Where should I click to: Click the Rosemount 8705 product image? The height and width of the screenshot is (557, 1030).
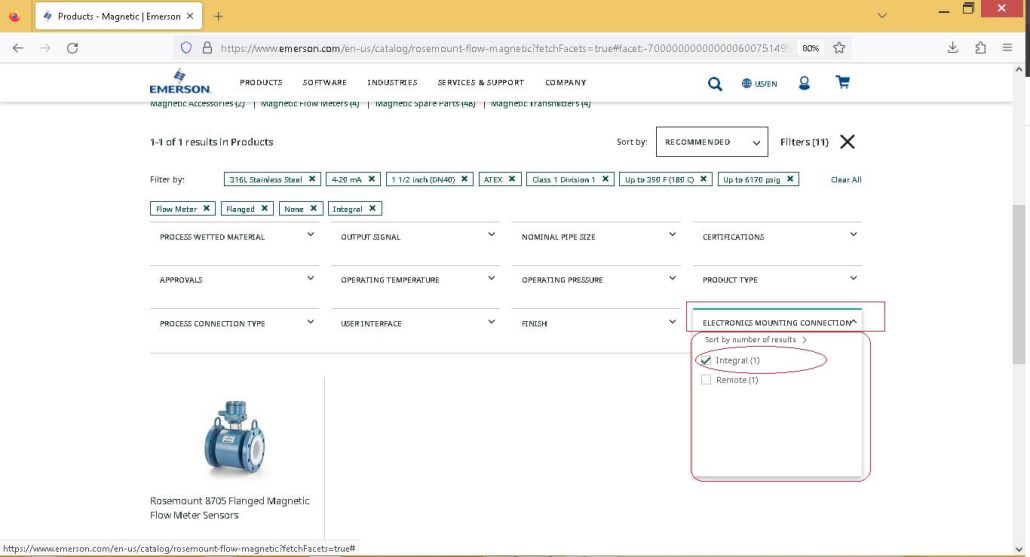[235, 437]
